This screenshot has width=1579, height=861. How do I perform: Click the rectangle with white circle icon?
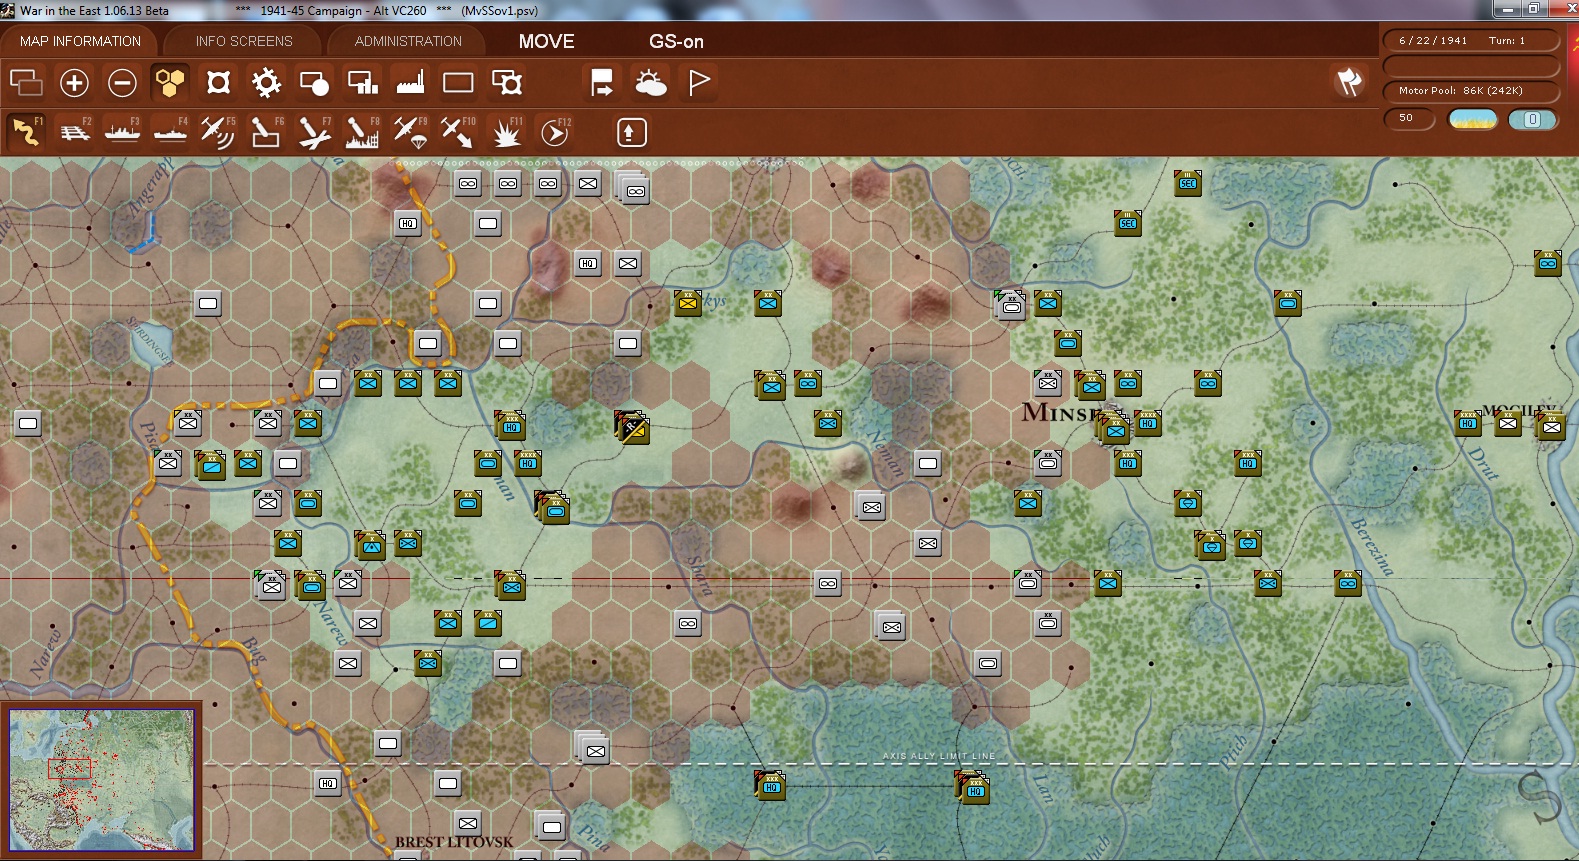pos(314,82)
